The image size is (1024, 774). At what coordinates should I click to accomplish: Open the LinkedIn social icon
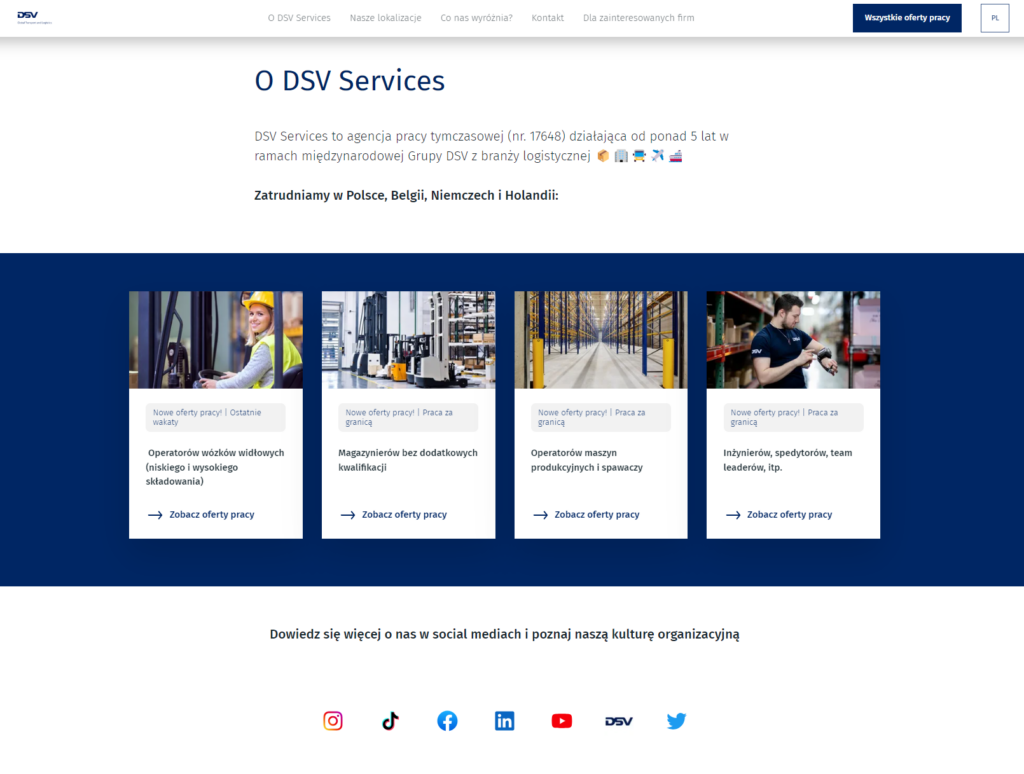(505, 721)
